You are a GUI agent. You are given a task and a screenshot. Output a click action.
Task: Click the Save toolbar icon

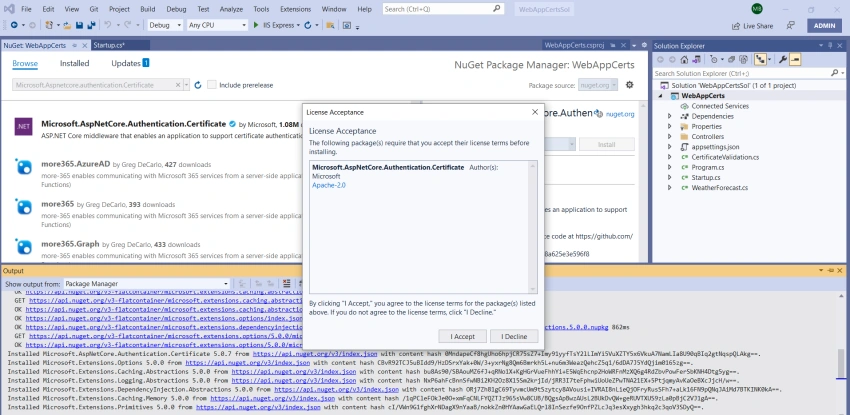tap(80, 25)
